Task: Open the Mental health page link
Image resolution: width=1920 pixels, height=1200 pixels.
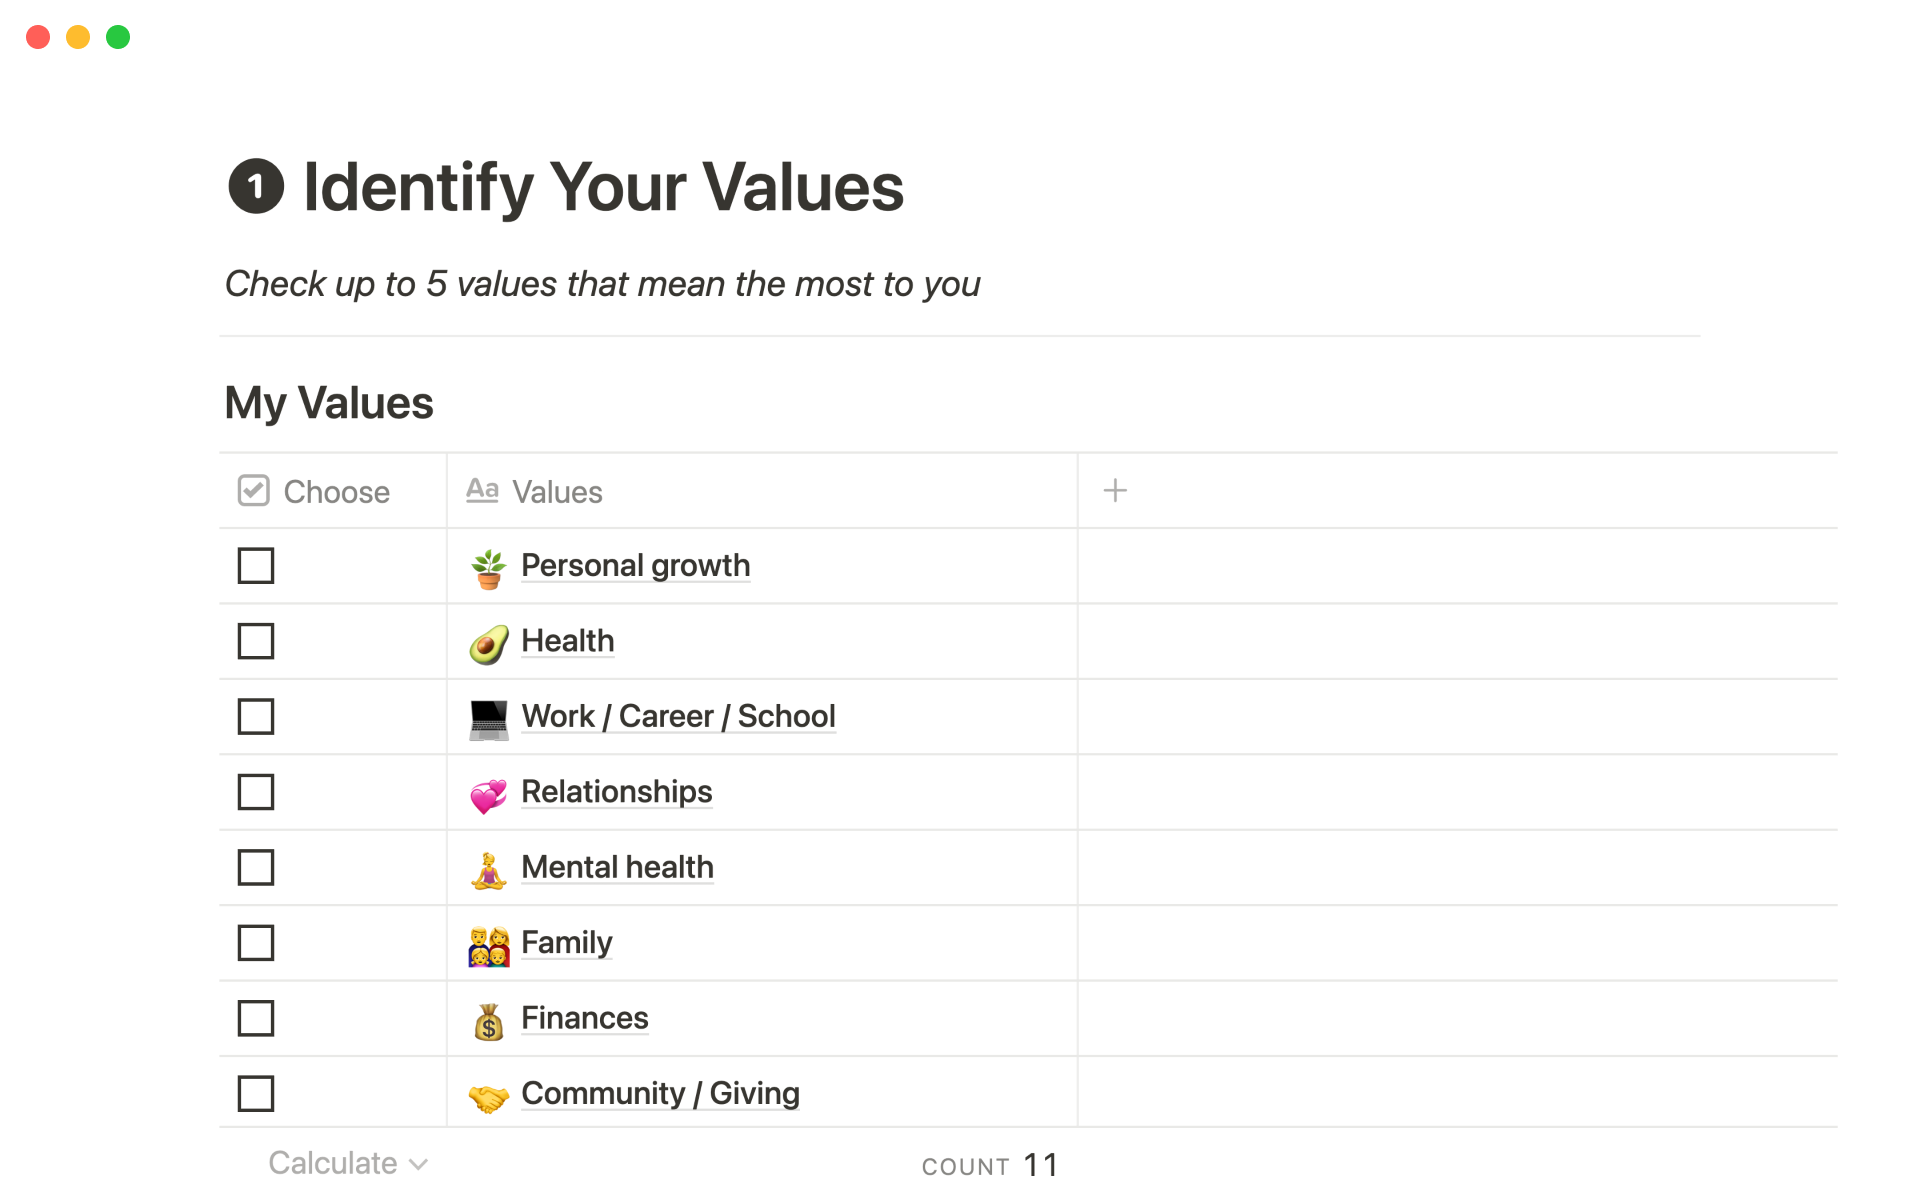Action: [x=617, y=867]
